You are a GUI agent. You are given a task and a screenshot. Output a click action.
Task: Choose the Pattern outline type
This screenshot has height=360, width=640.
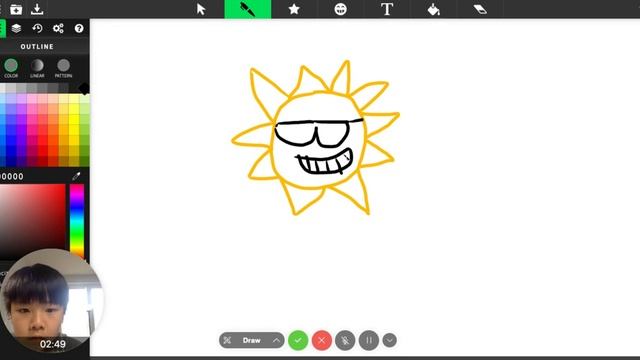click(x=63, y=68)
